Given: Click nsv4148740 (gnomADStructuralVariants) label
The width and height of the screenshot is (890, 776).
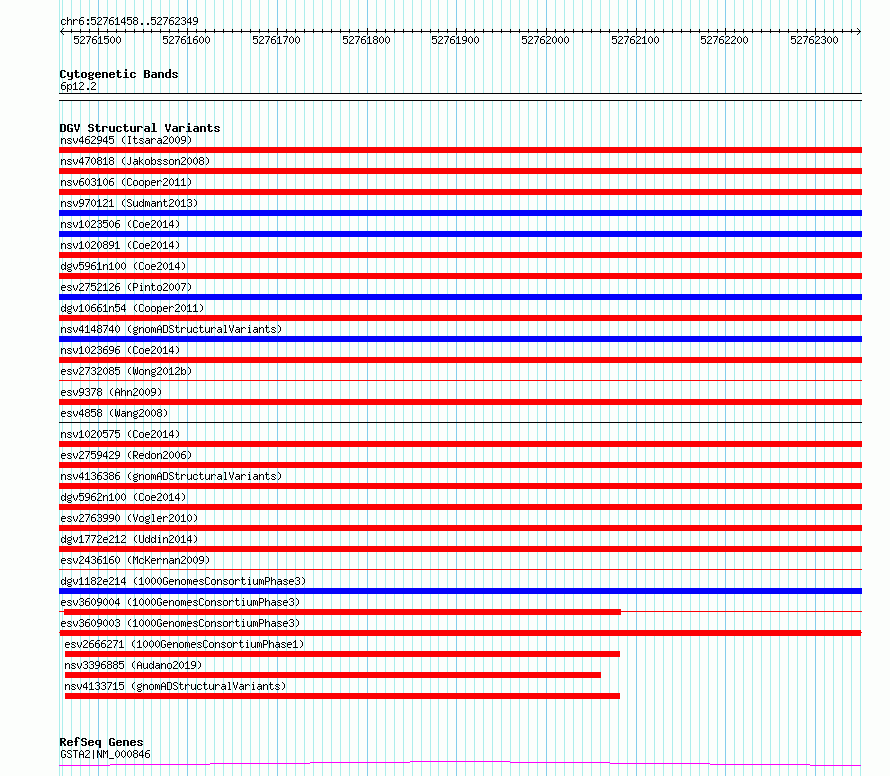Looking at the screenshot, I should coord(171,329).
